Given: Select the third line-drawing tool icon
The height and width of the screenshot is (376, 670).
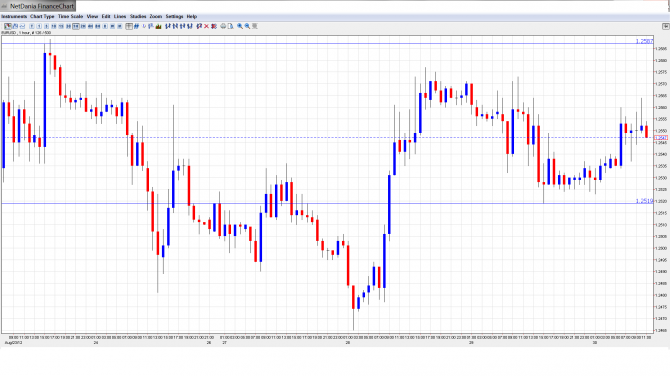Looking at the screenshot, I should 182,26.
